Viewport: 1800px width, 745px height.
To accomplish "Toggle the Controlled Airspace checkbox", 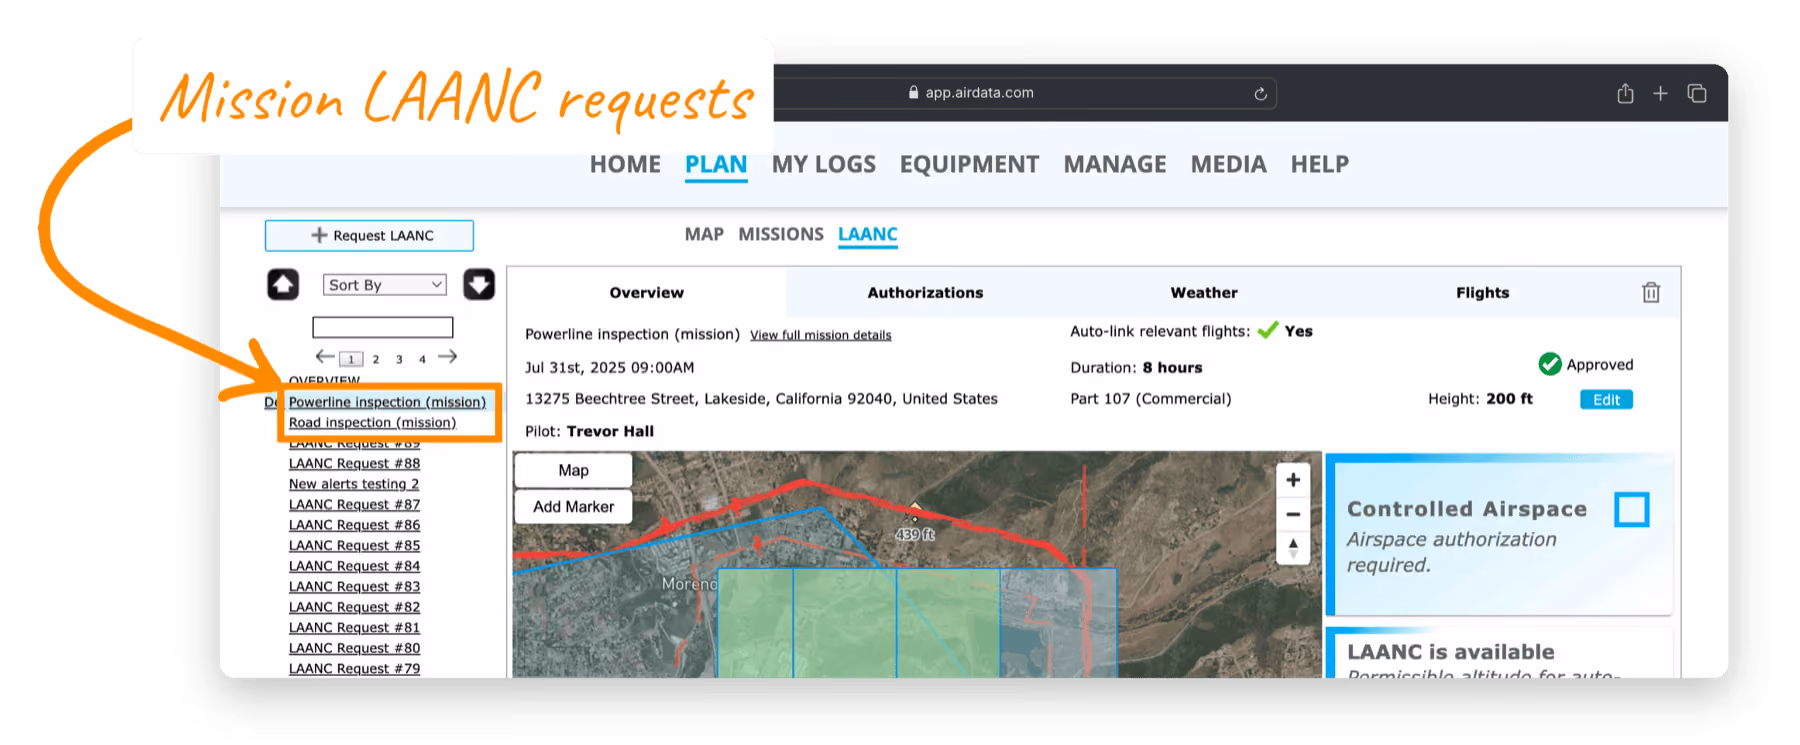I will [x=1631, y=510].
